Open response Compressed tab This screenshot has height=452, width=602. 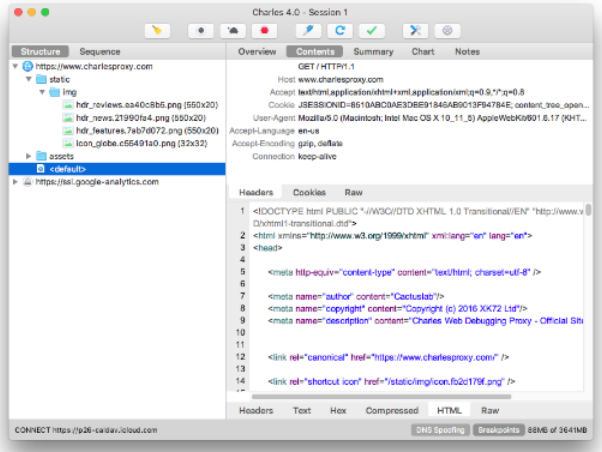coord(392,411)
